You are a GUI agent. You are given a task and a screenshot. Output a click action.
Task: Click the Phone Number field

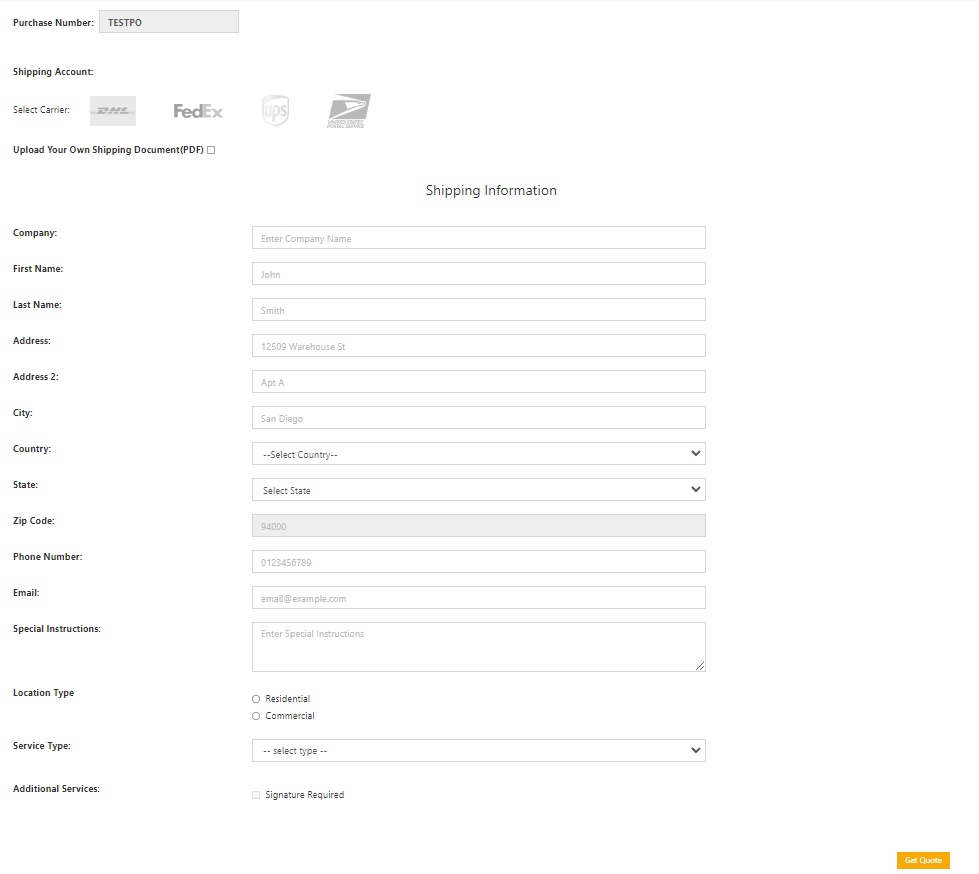(478, 562)
